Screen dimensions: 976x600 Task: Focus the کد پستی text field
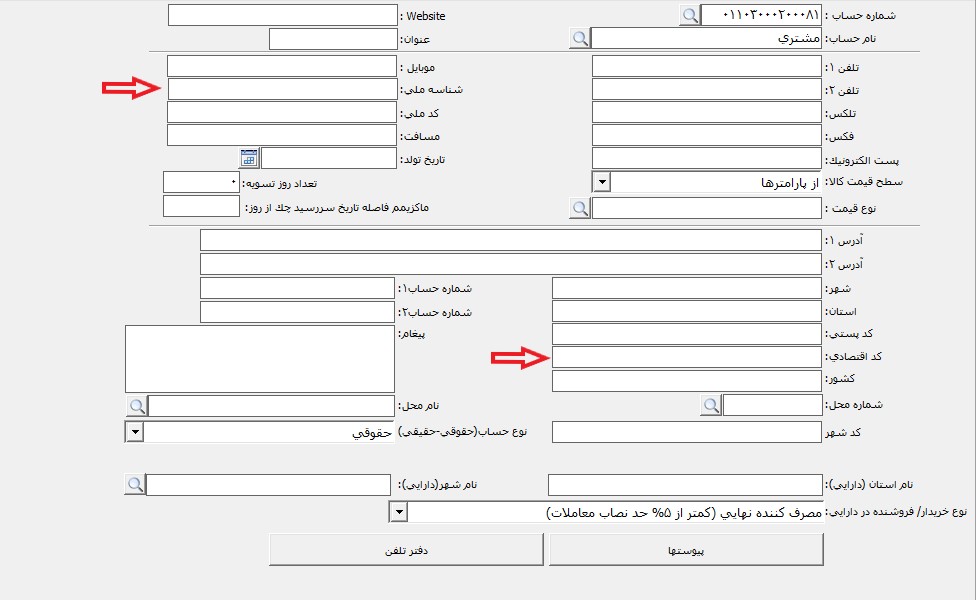pos(686,334)
